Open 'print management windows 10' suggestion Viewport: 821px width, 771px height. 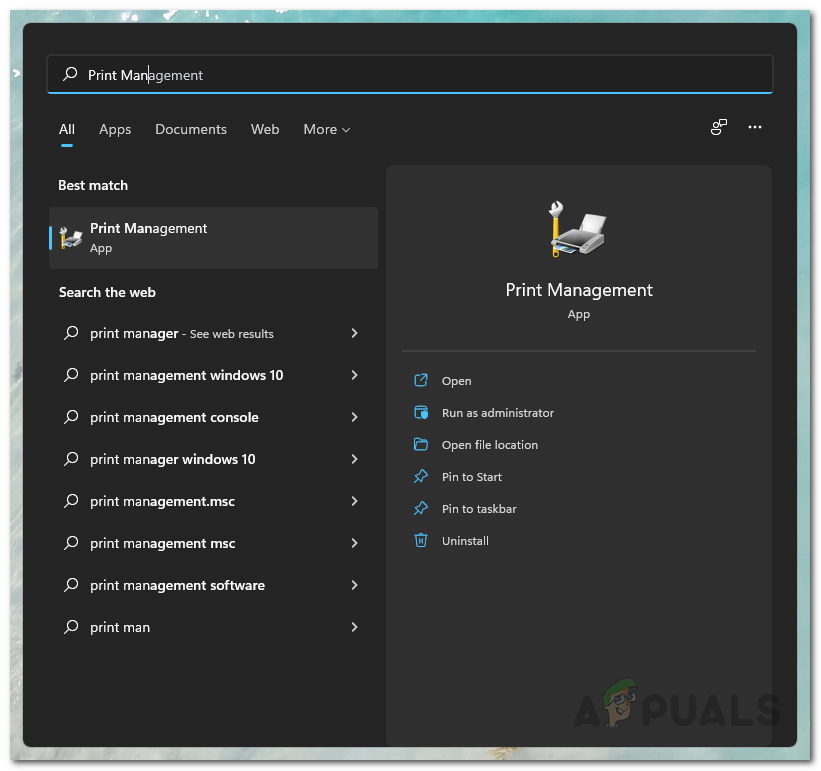click(213, 375)
